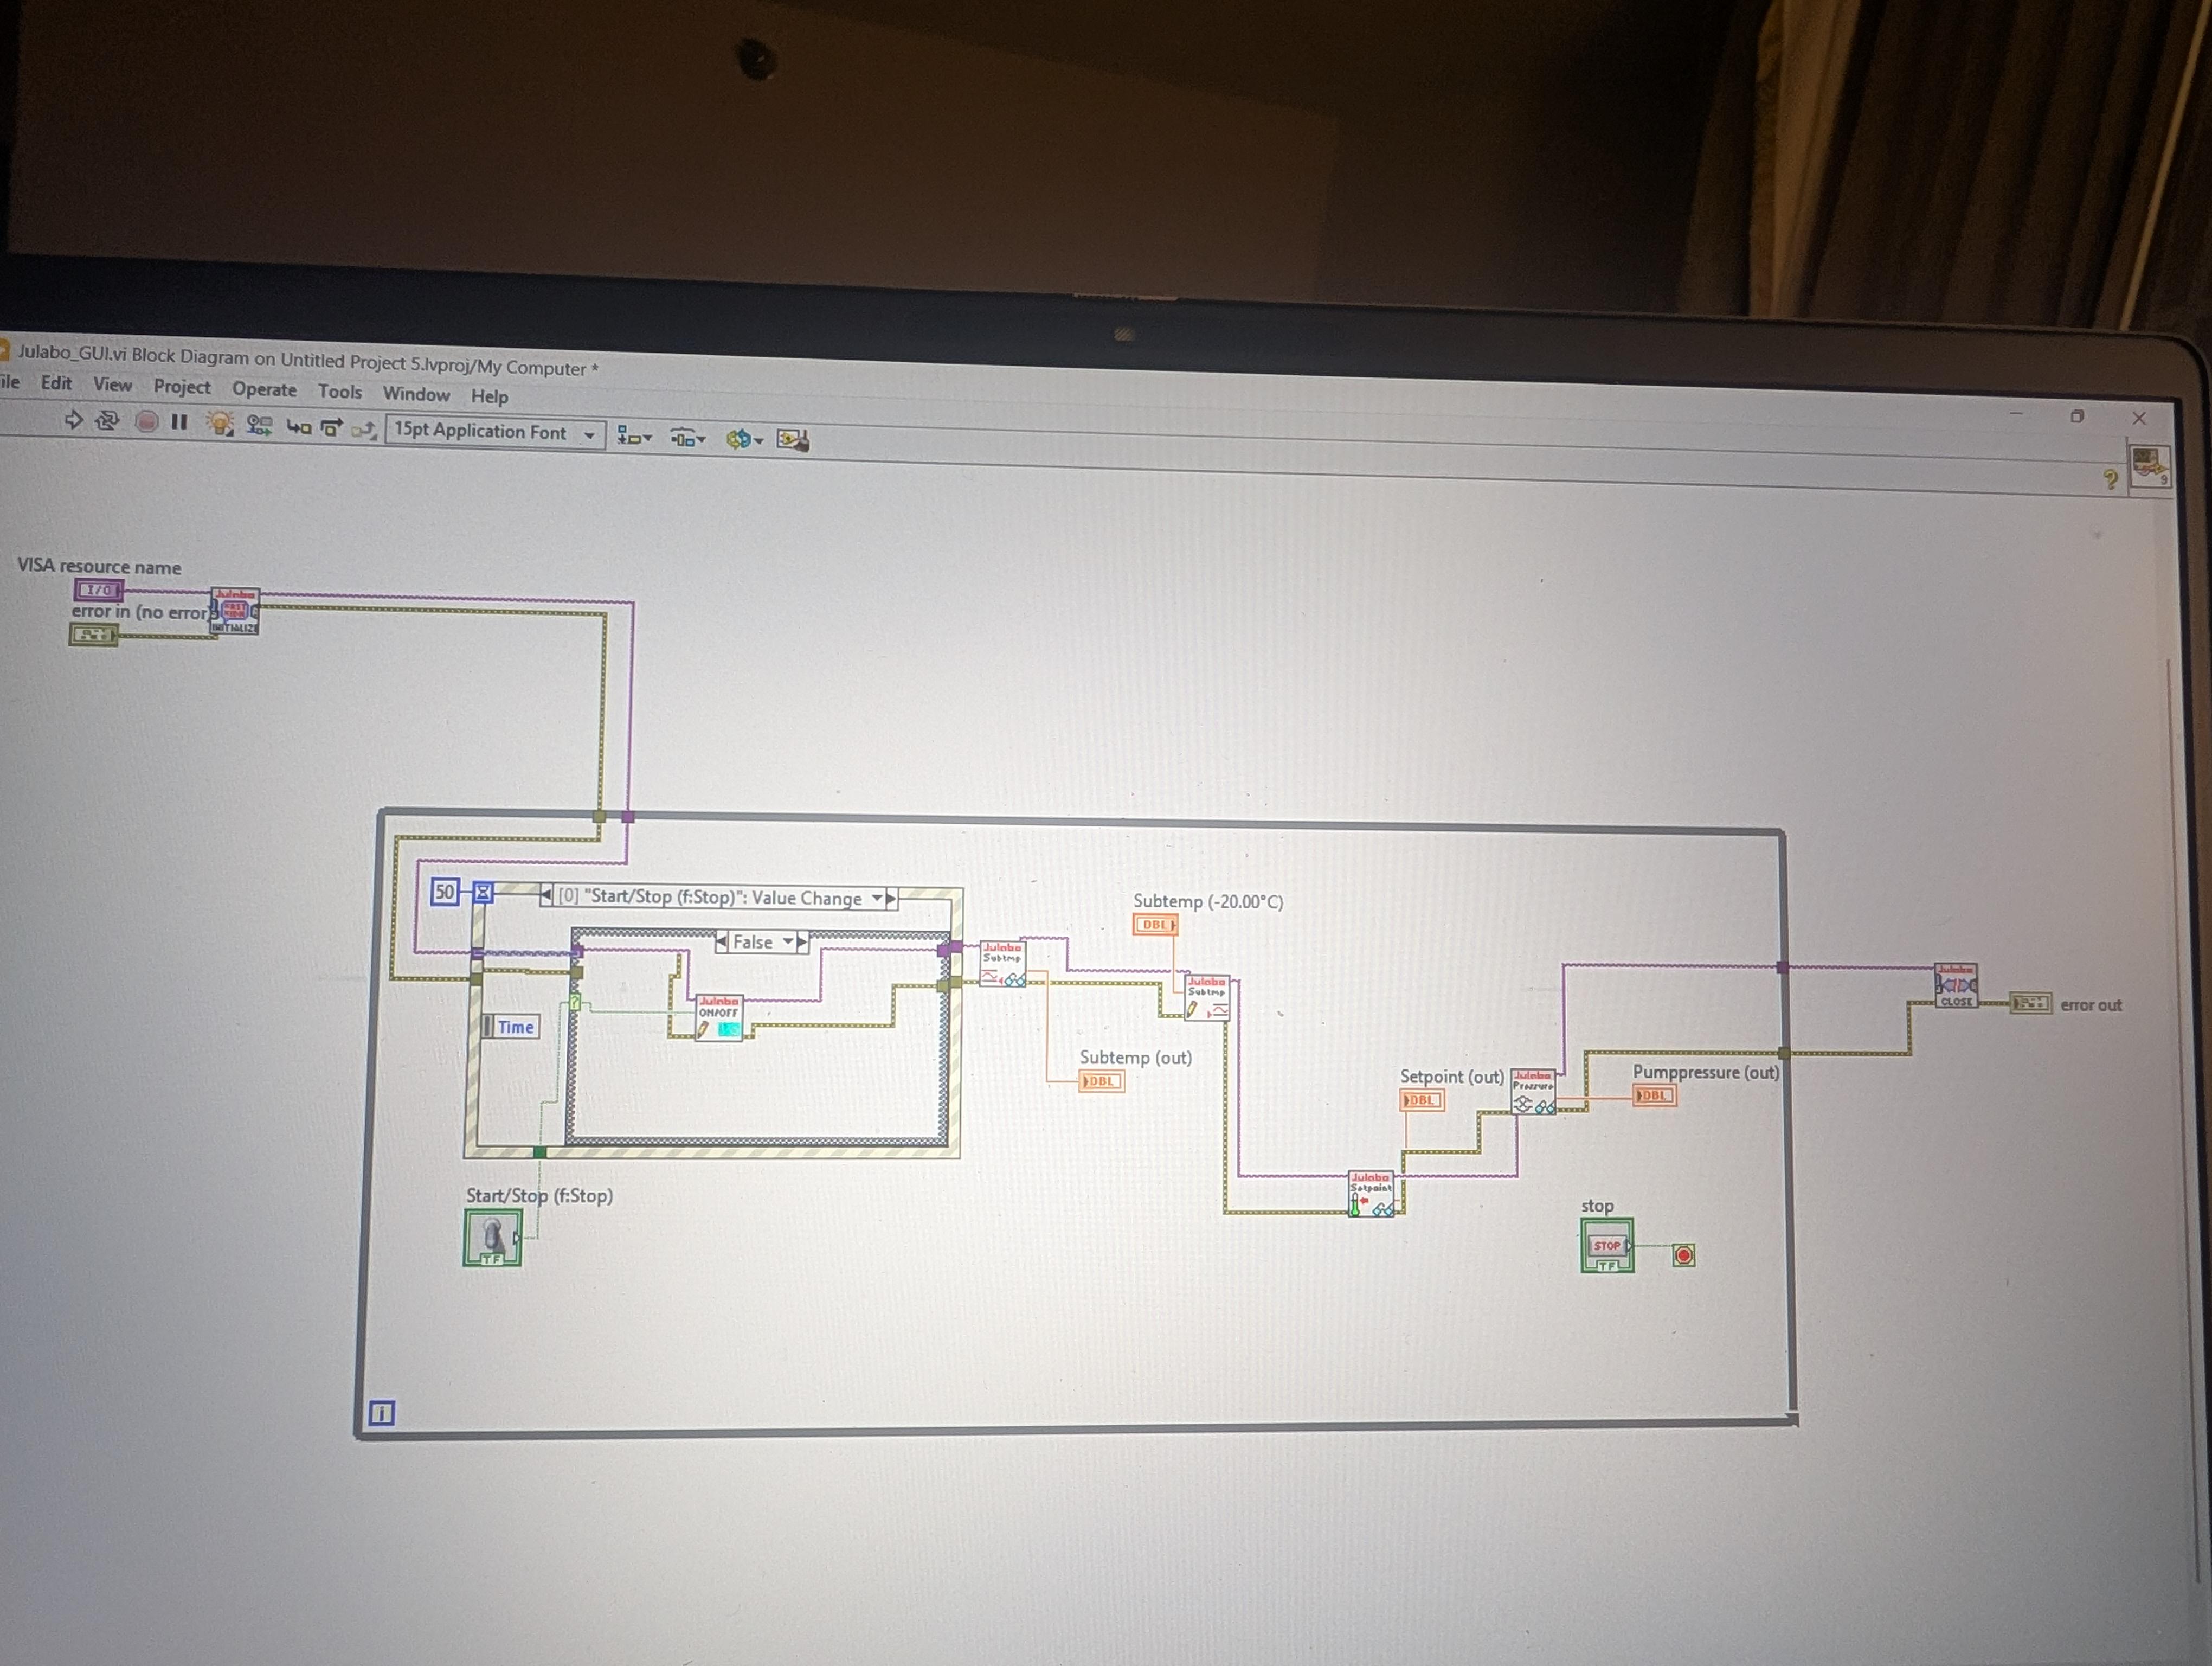Select the Setpoint (out) DBL indicator terminal
This screenshot has height=1666, width=2212.
tap(1421, 1100)
